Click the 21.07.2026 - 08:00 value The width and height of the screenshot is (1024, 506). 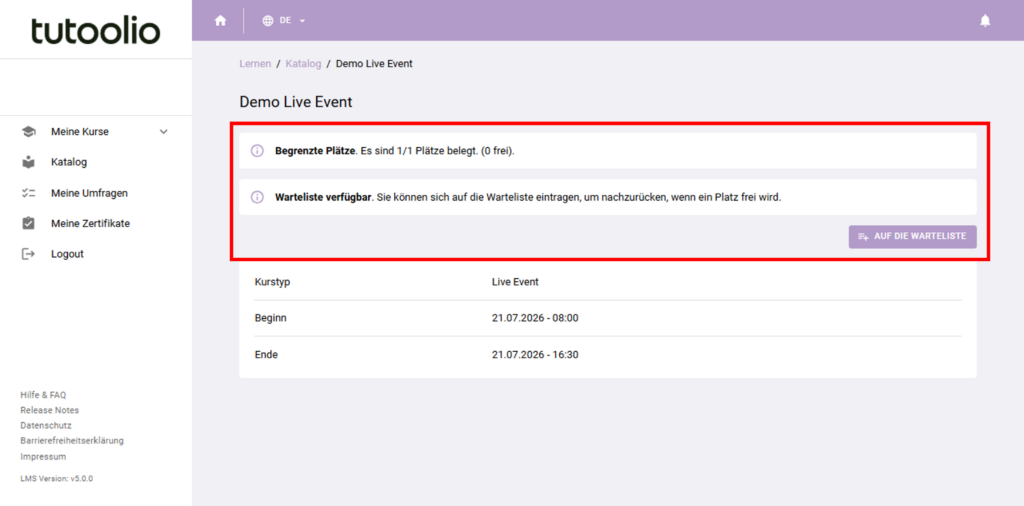click(535, 318)
